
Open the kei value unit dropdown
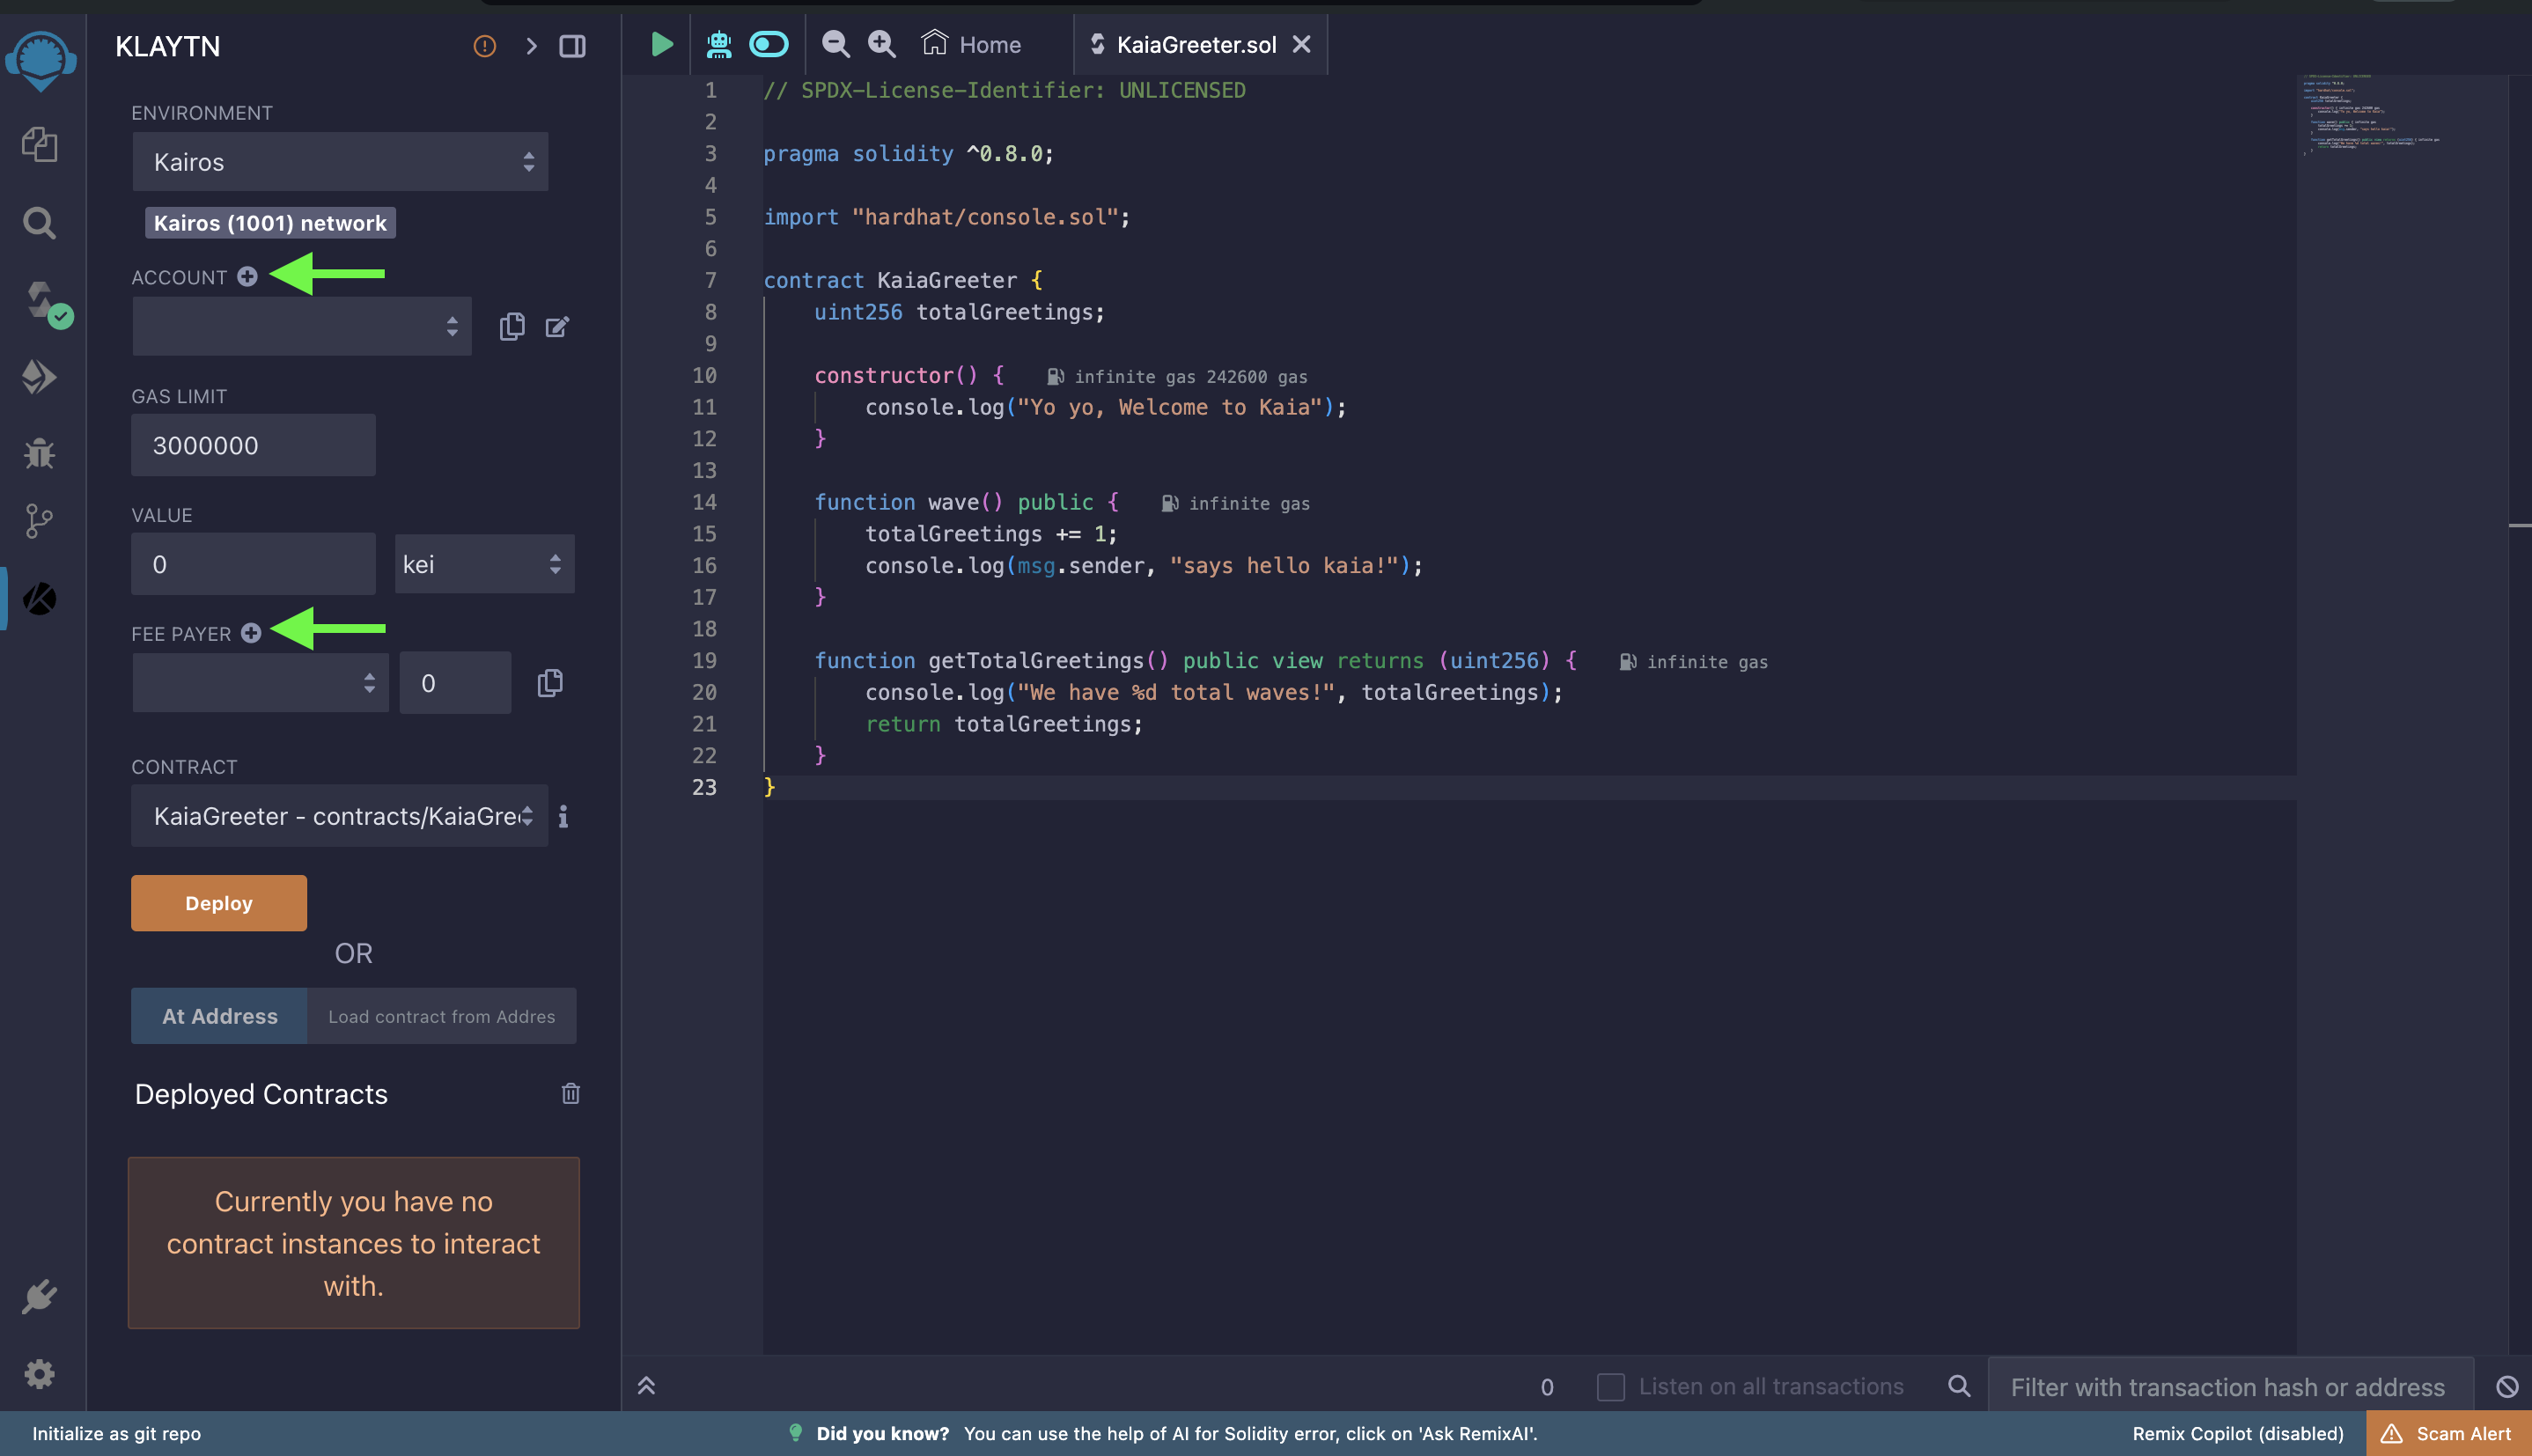coord(484,564)
